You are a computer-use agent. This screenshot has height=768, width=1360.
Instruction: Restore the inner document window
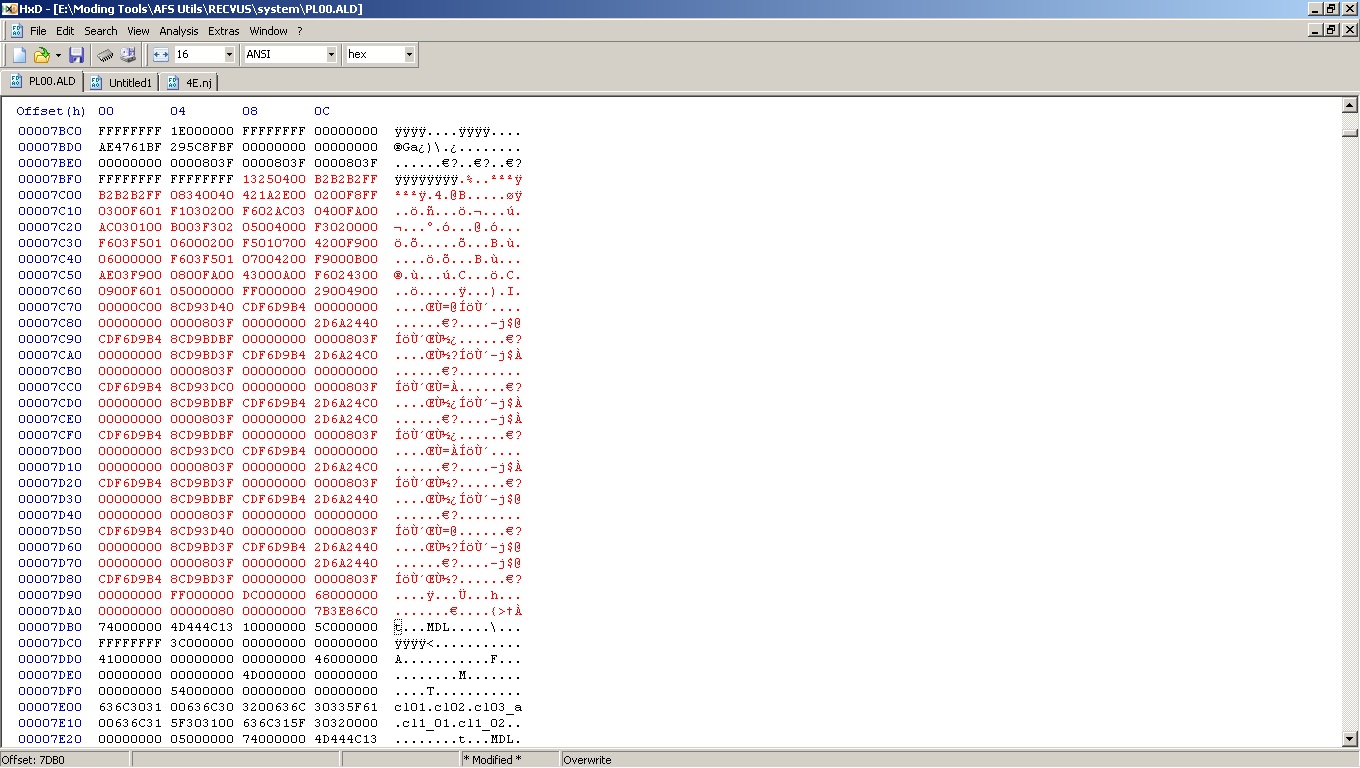pyautogui.click(x=1331, y=30)
